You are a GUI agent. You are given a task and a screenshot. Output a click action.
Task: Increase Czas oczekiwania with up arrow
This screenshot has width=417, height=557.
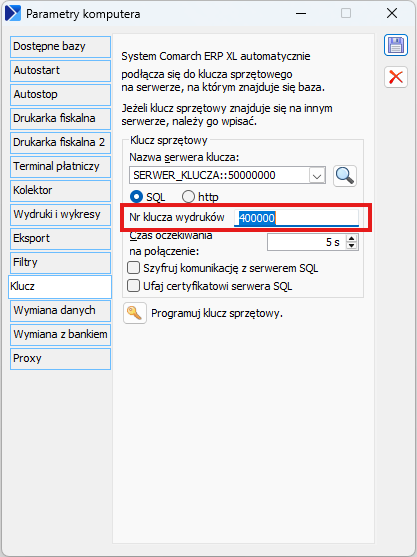[352, 238]
